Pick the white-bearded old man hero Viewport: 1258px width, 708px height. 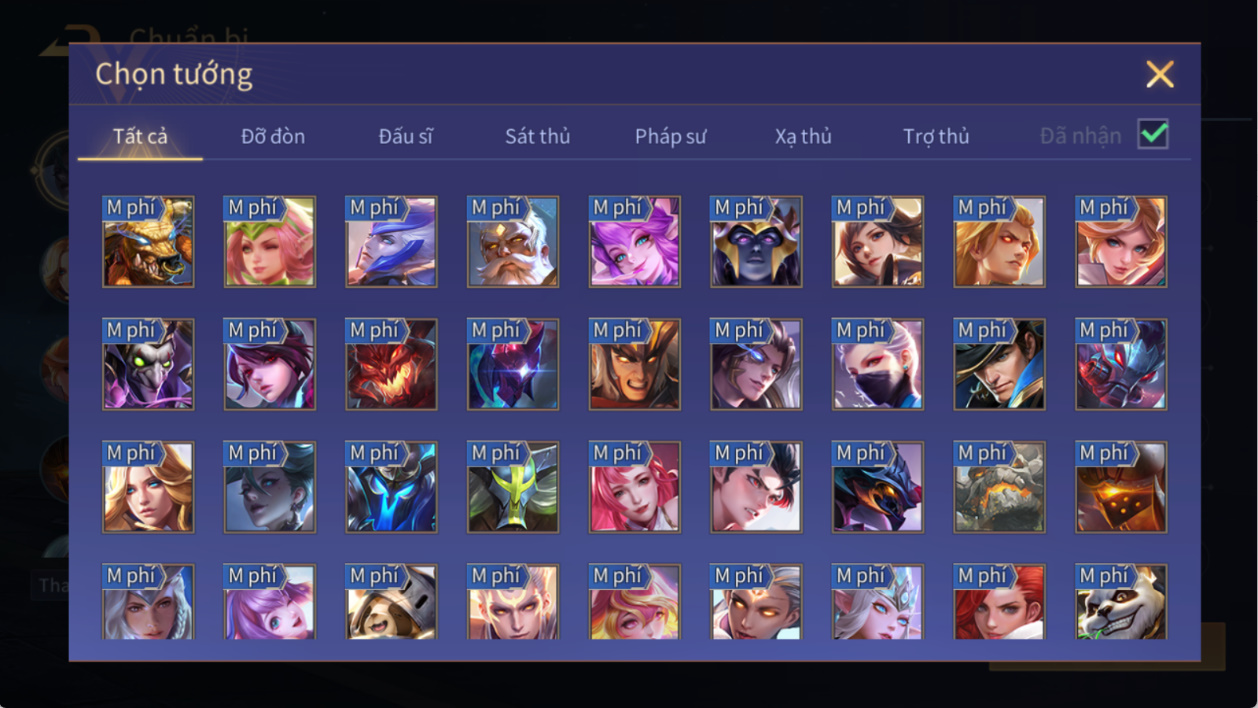(x=513, y=241)
